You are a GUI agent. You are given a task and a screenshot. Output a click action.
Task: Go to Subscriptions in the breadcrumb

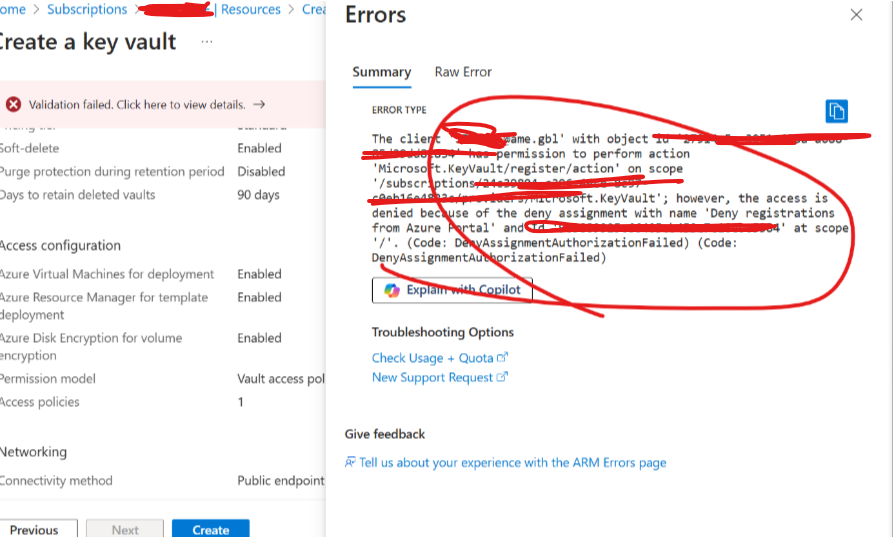[87, 10]
